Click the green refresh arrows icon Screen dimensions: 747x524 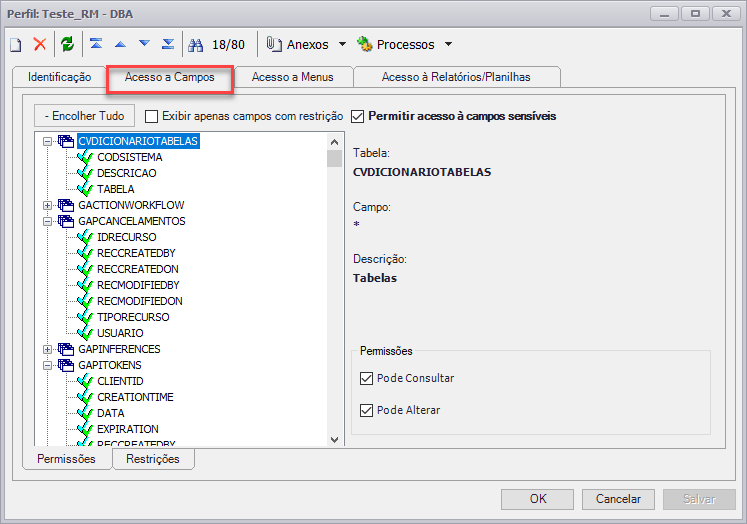tap(68, 44)
